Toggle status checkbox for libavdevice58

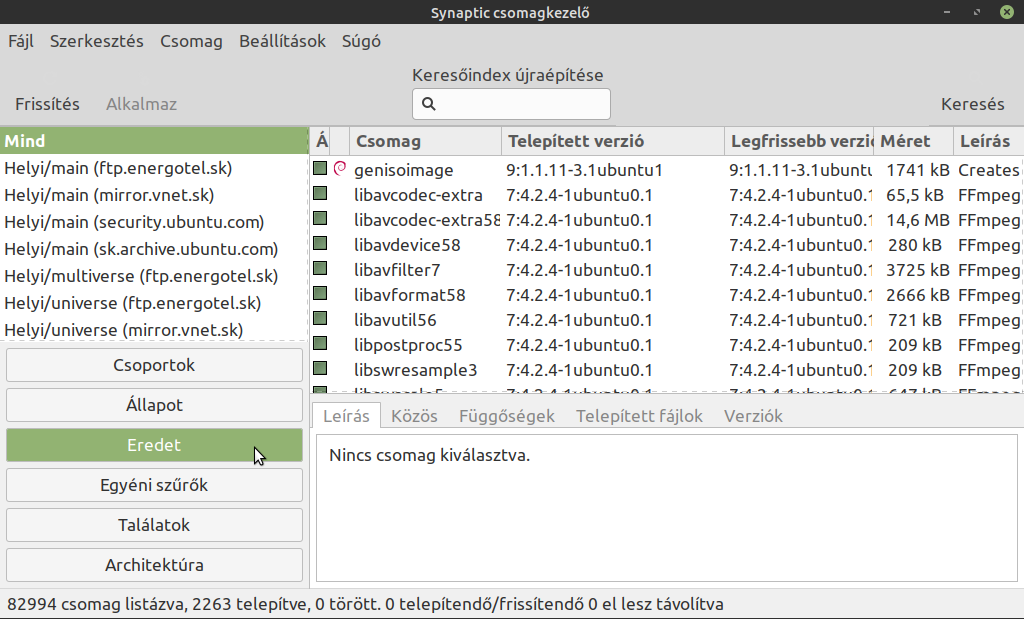pyautogui.click(x=320, y=244)
